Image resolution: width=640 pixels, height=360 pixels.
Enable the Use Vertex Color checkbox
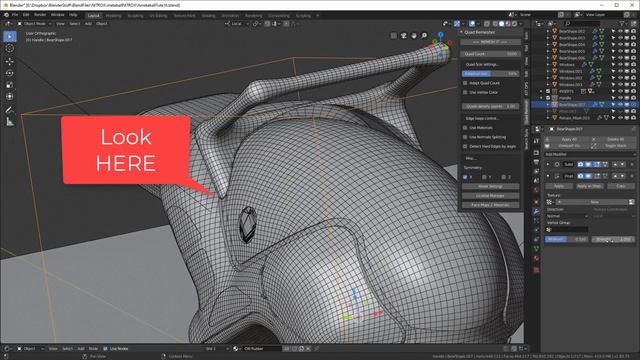[465, 93]
